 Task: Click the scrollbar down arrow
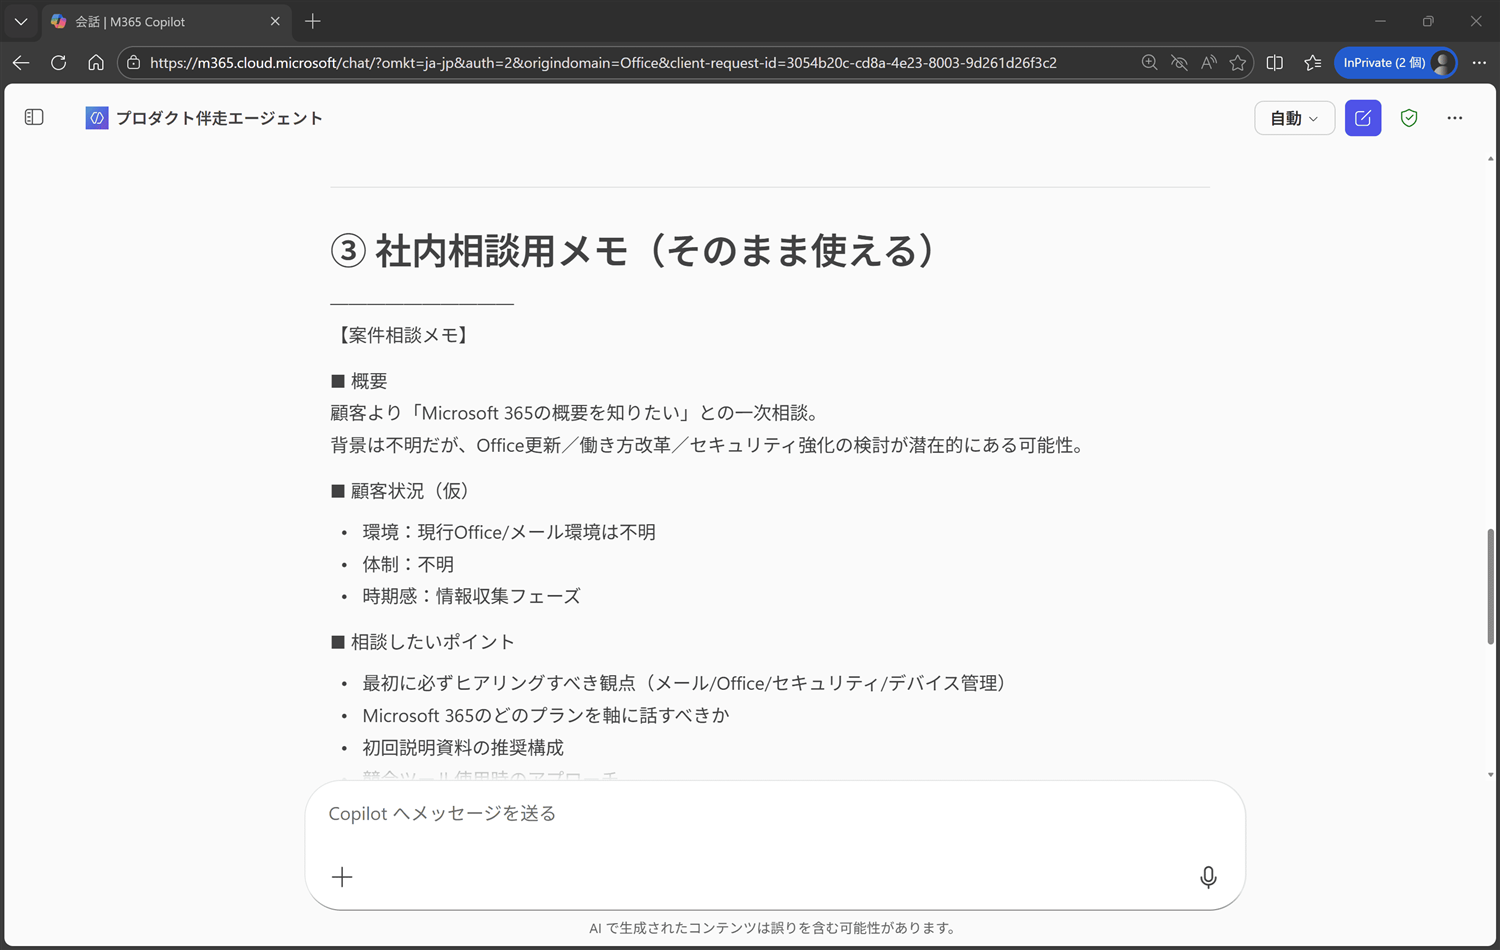1490,774
